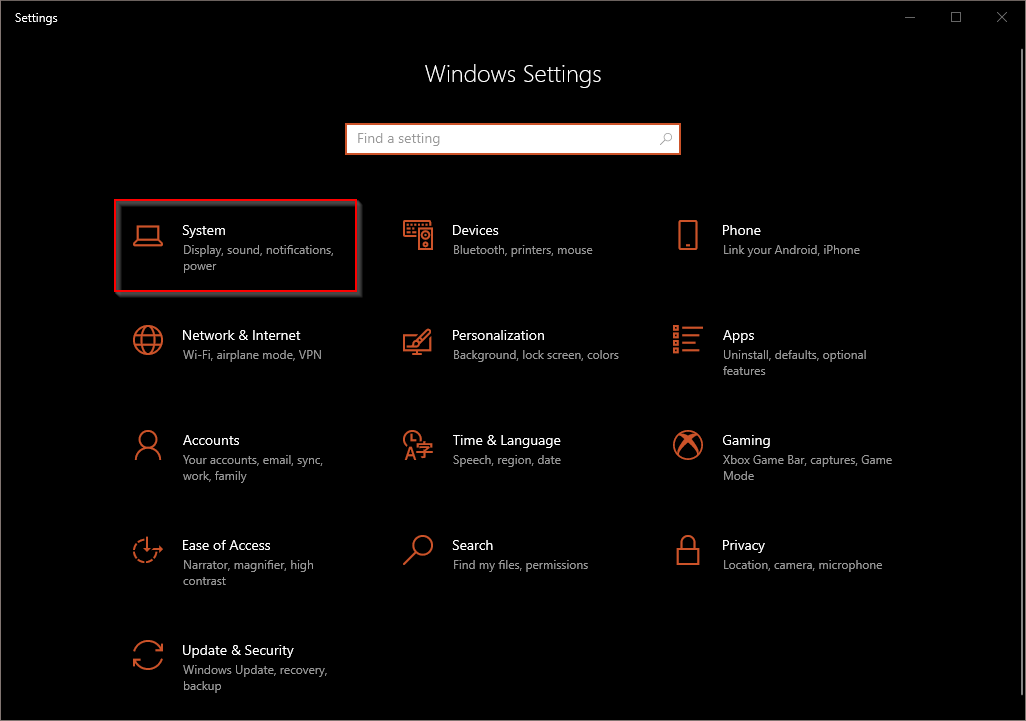Click the Phone icon
Image resolution: width=1026 pixels, height=721 pixels.
tap(687, 235)
